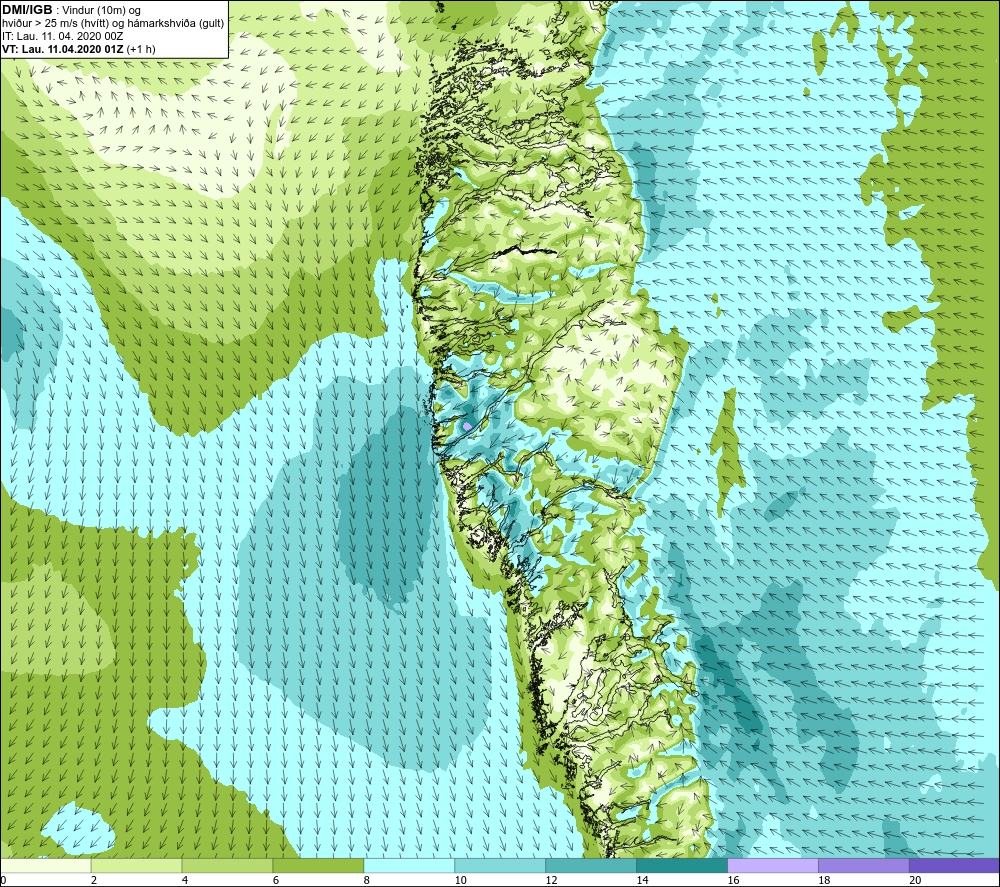Click the 10–12 m/s teal legend swatch
The image size is (1000, 887).
click(500, 865)
